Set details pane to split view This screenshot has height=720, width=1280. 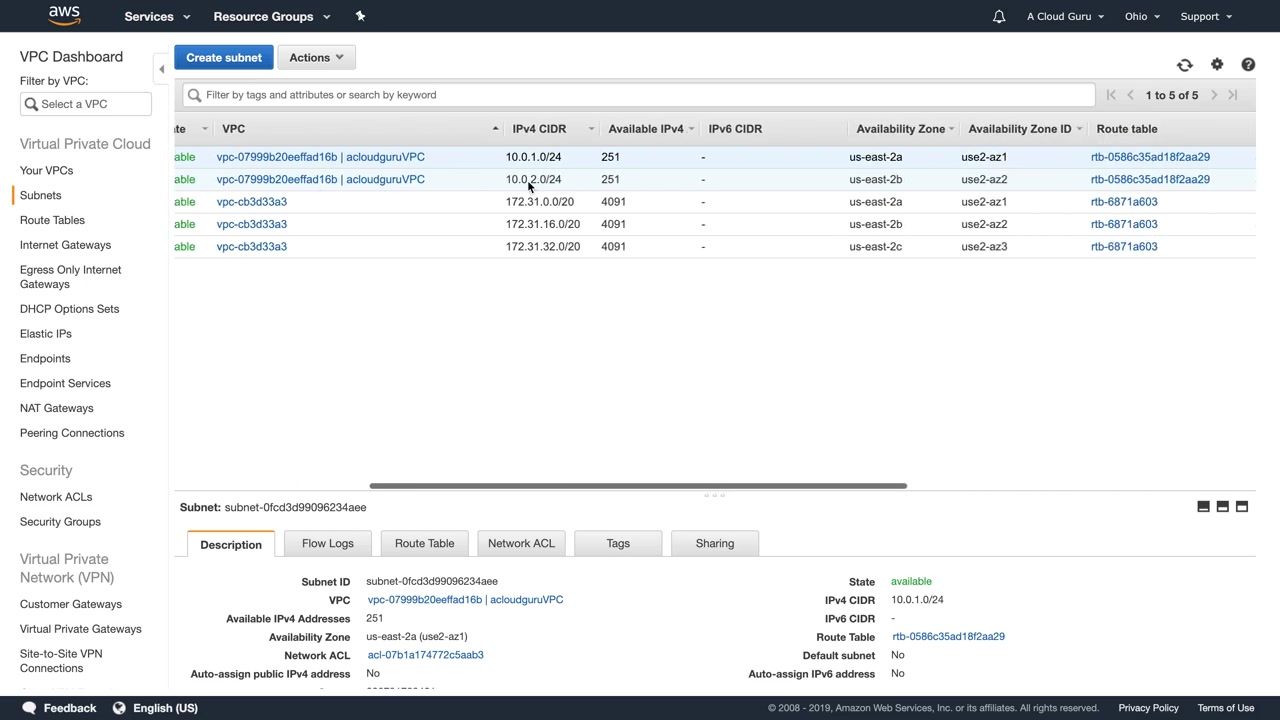click(1222, 507)
